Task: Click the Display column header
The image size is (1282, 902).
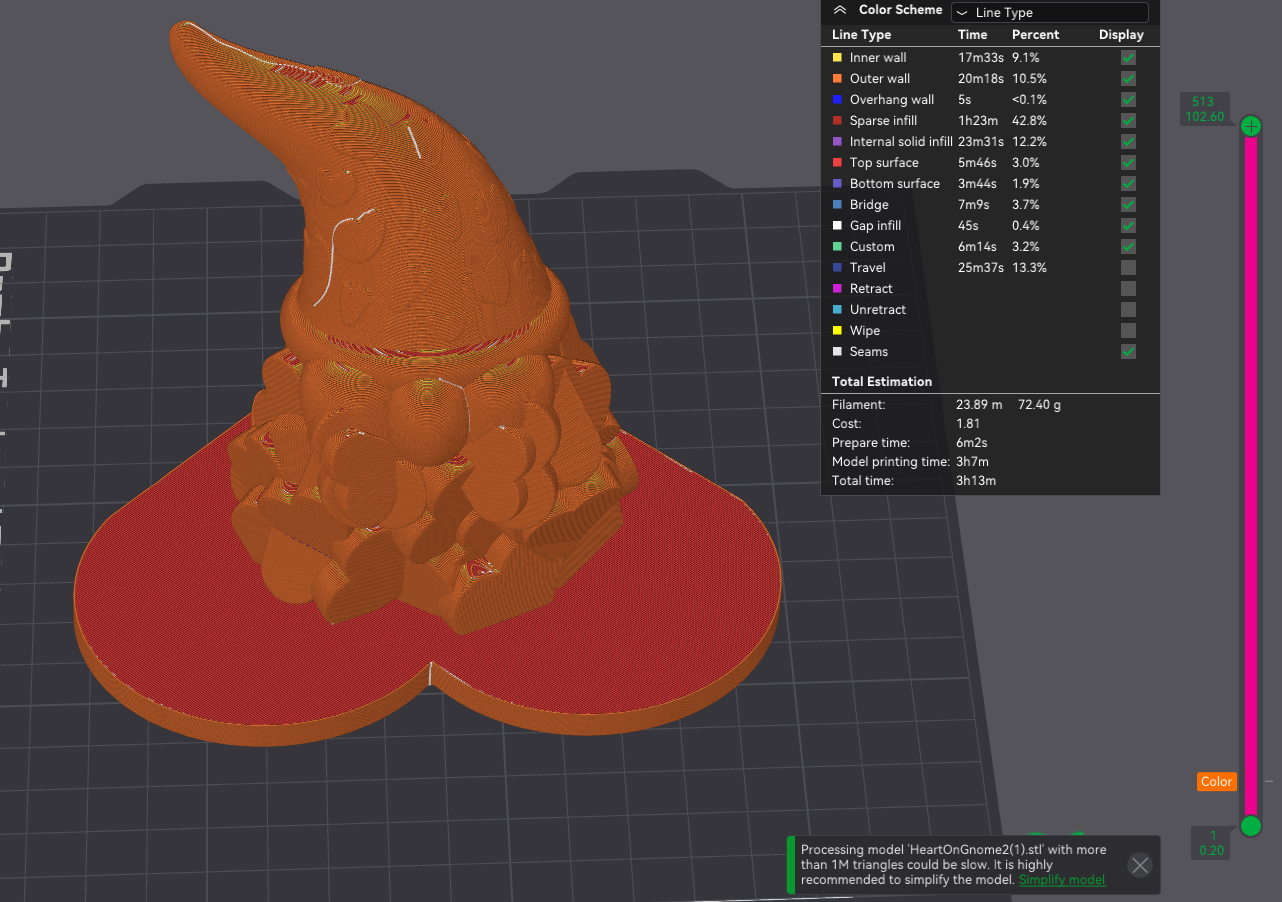Action: point(1120,35)
